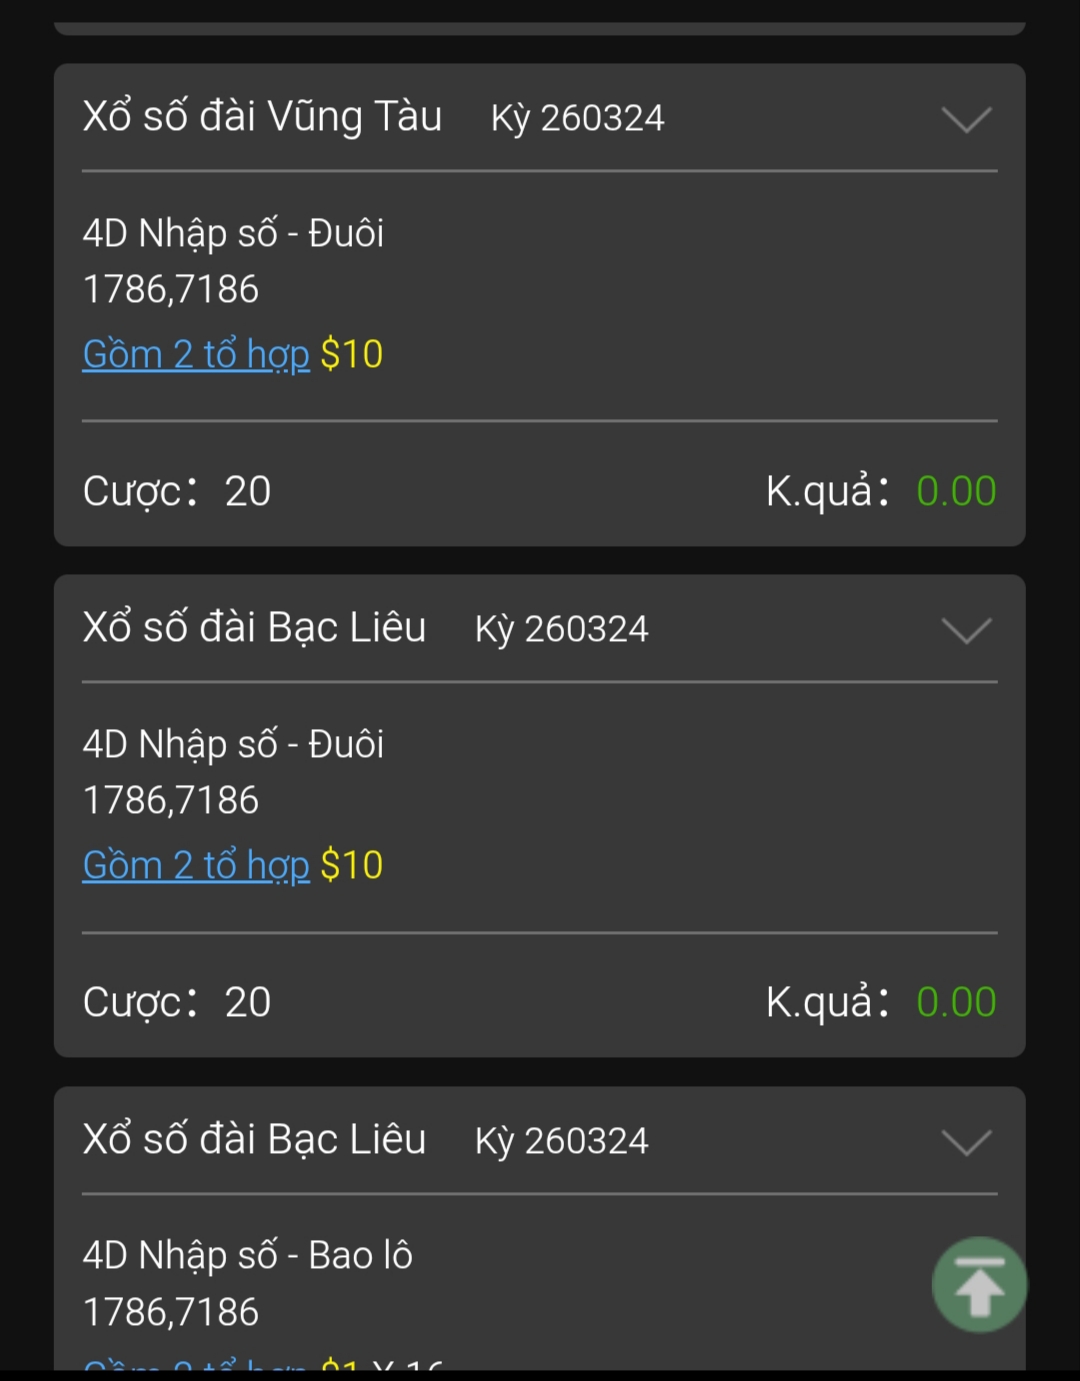Open 'Gồm 2 tổ hợp' link in Bạc Liêu Đuôi card
1080x1381 pixels.
(x=196, y=865)
